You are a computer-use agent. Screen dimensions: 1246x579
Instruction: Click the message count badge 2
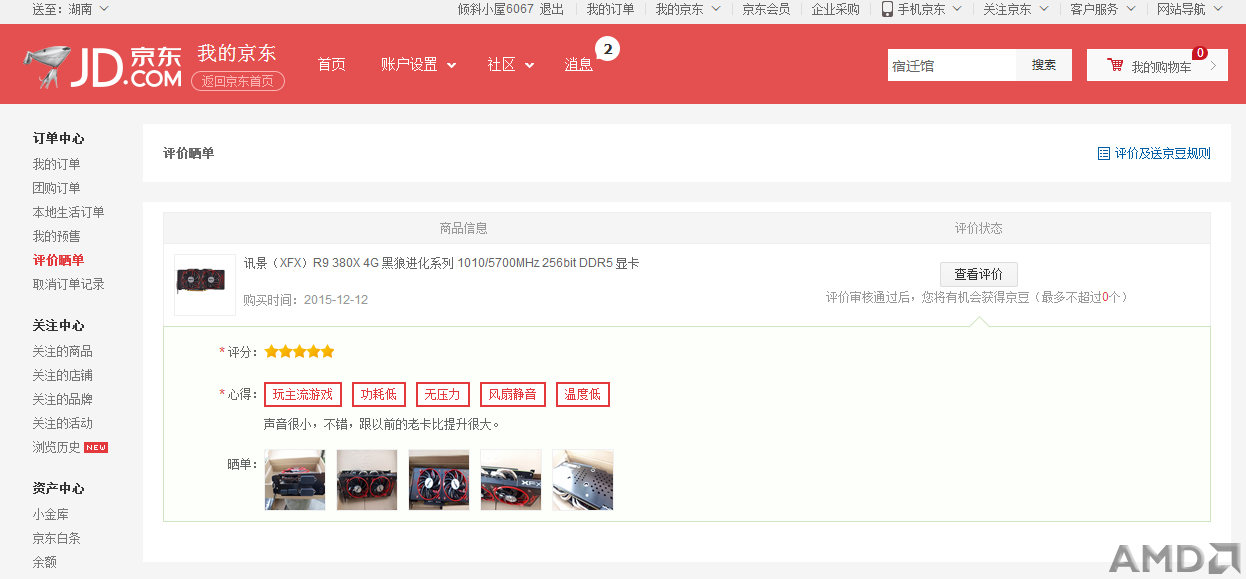point(607,48)
